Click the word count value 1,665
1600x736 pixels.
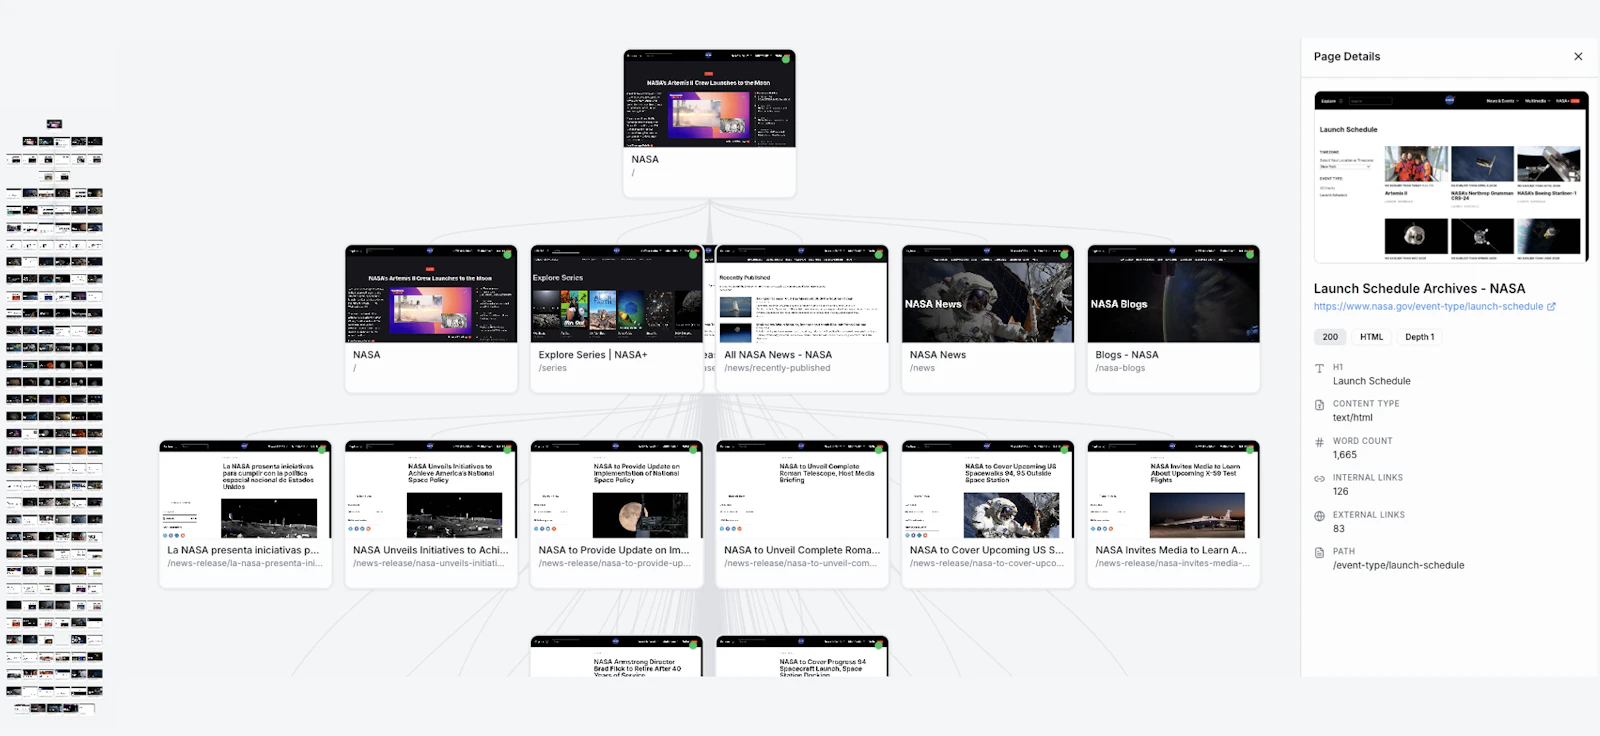[1345, 455]
